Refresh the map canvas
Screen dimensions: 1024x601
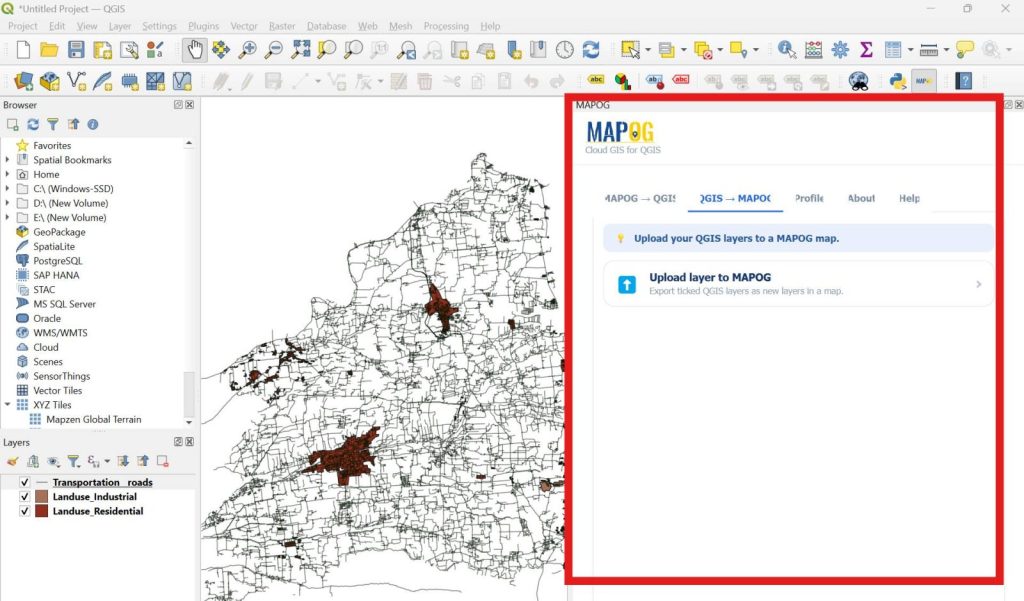click(590, 50)
